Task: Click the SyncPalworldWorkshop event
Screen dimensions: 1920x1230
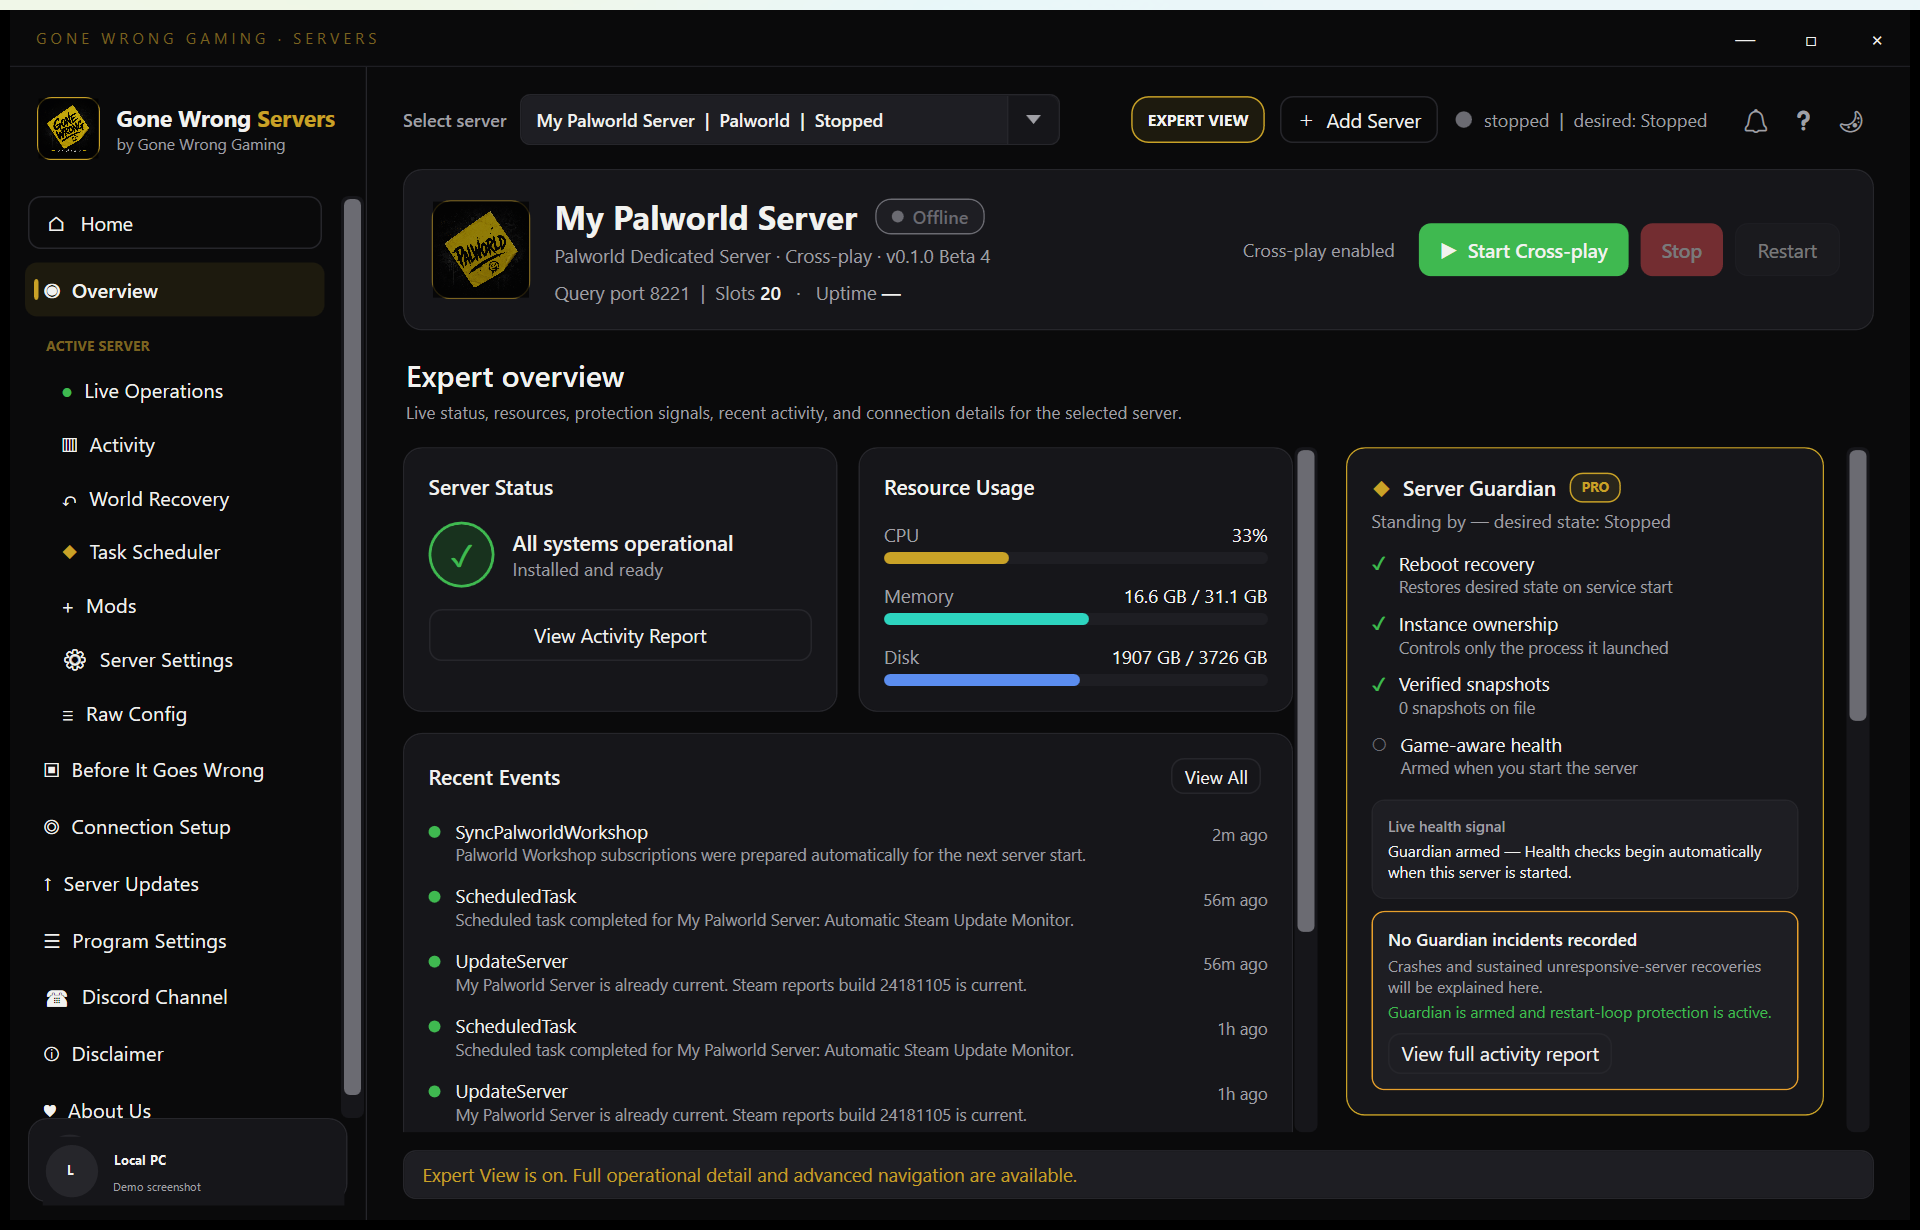Action: tap(847, 843)
